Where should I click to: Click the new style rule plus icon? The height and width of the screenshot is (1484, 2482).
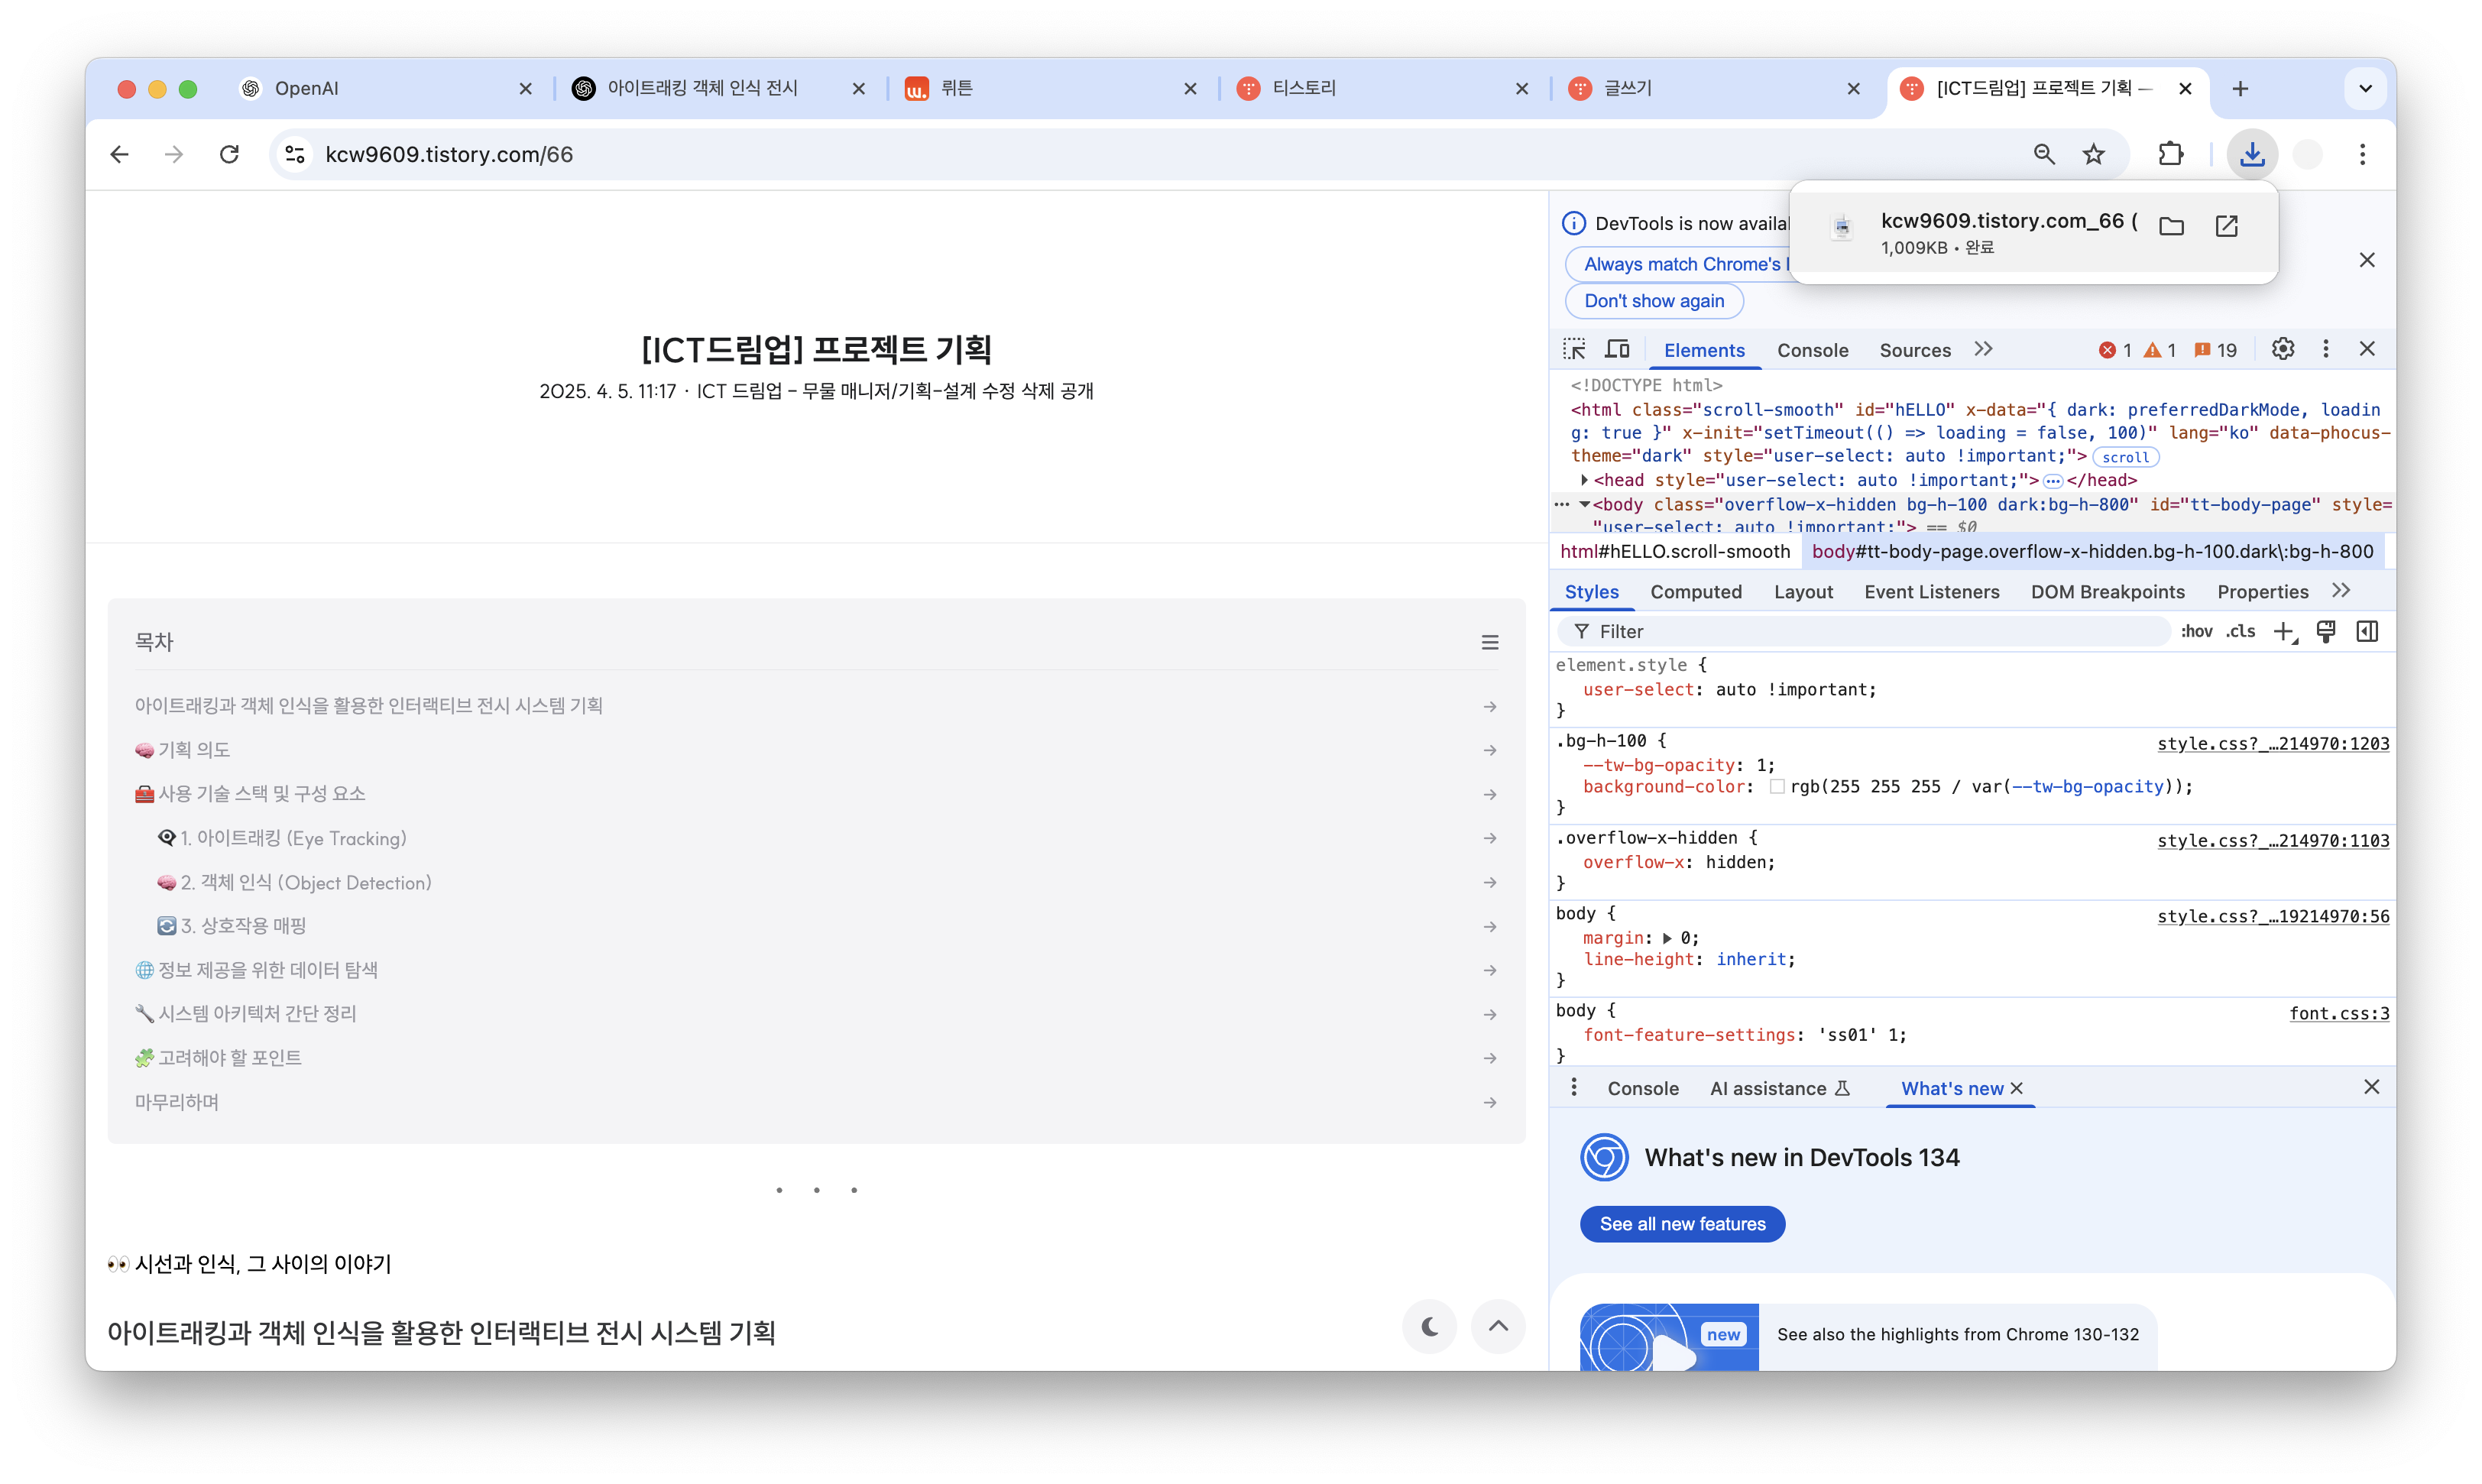tap(2284, 631)
